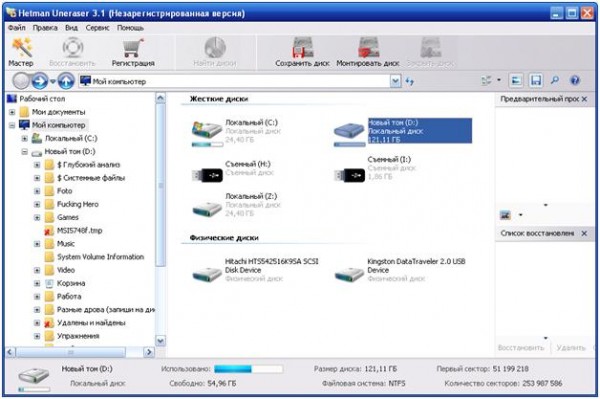Launch the Мастер wizard tool

[x=21, y=52]
